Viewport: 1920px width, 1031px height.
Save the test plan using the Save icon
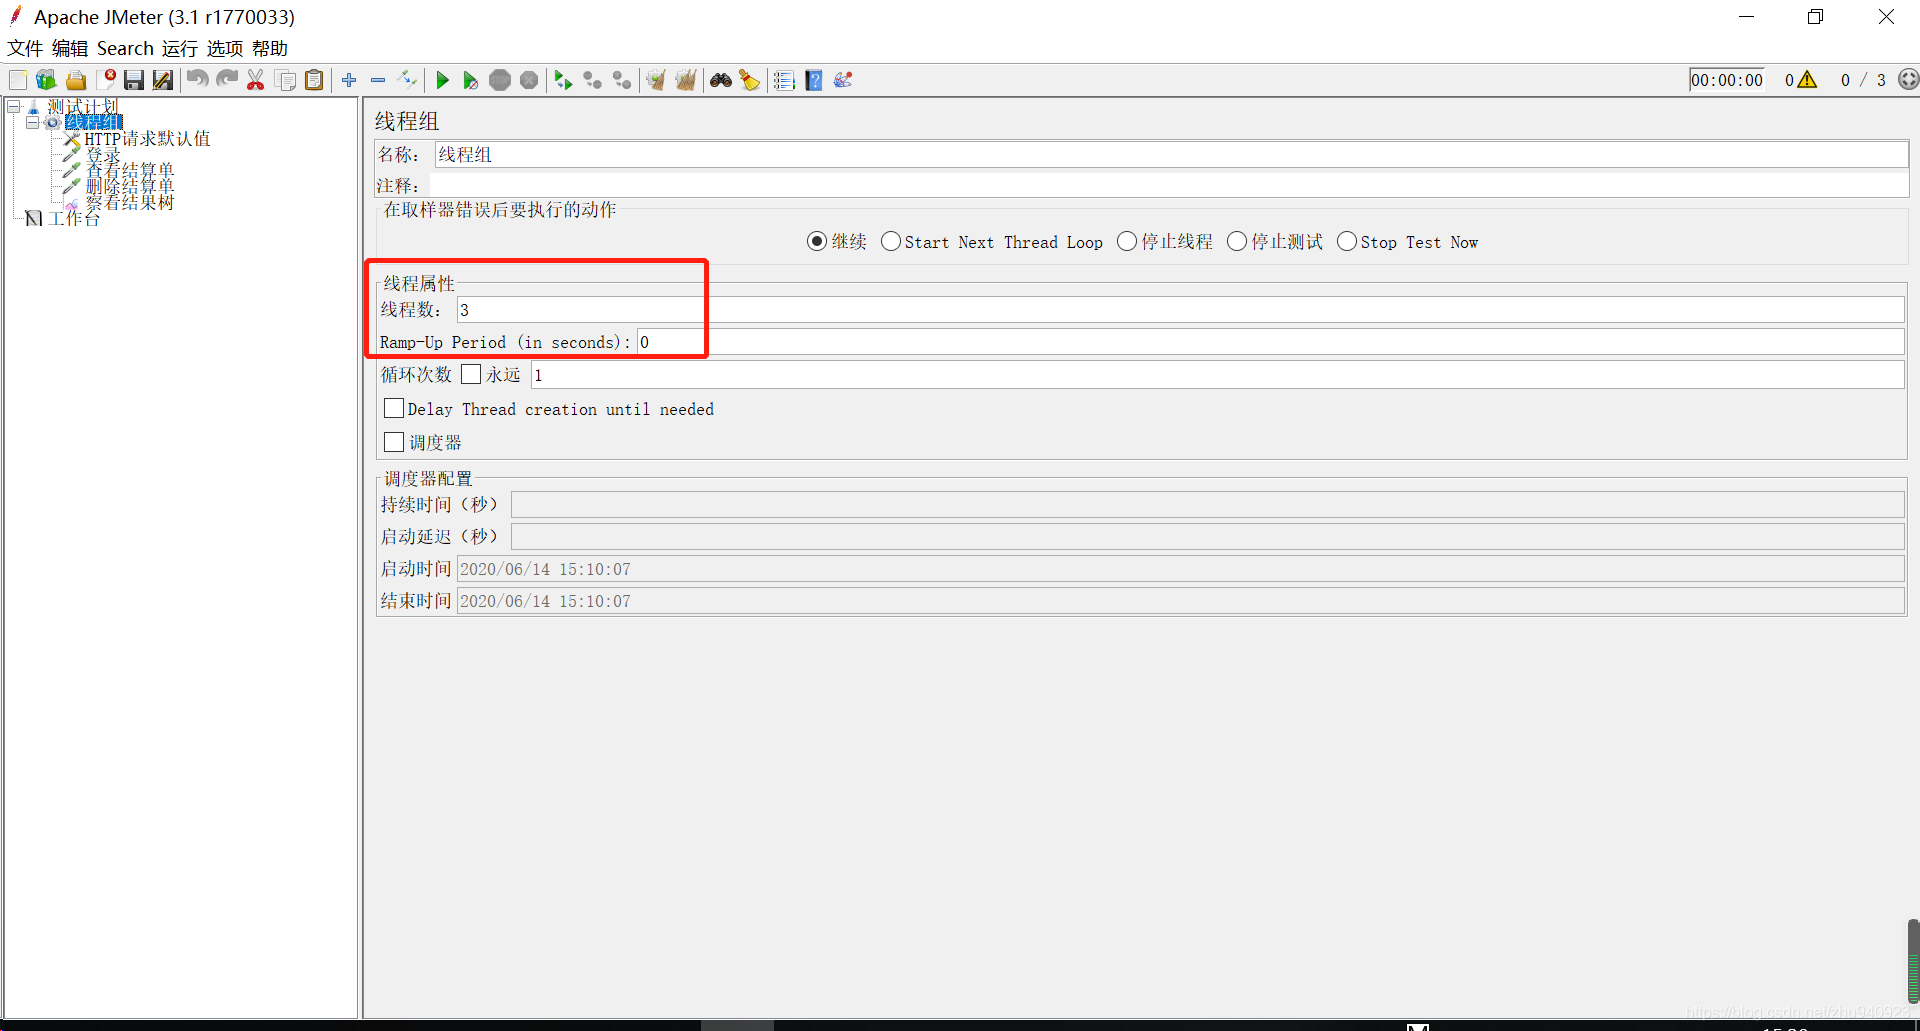pyautogui.click(x=134, y=80)
